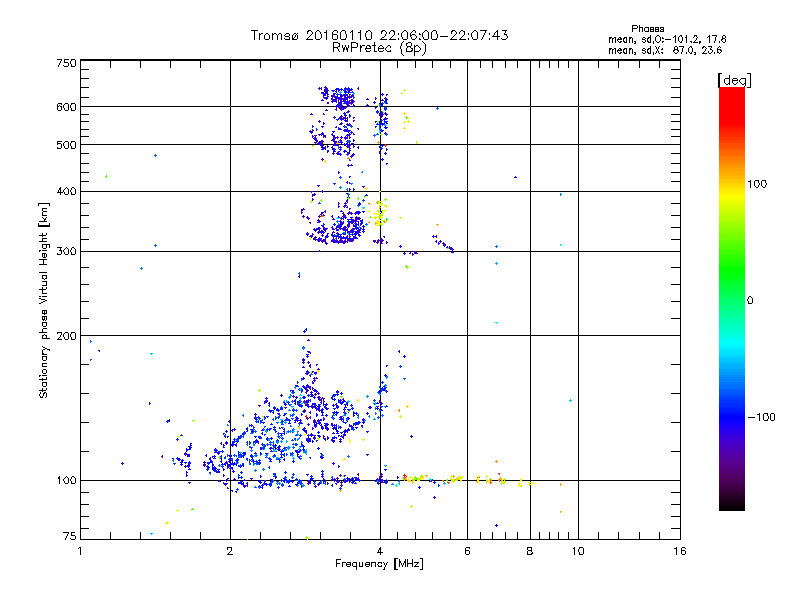The height and width of the screenshot is (600, 800).
Task: Click the "1" frequency axis tick label
Action: [x=80, y=551]
